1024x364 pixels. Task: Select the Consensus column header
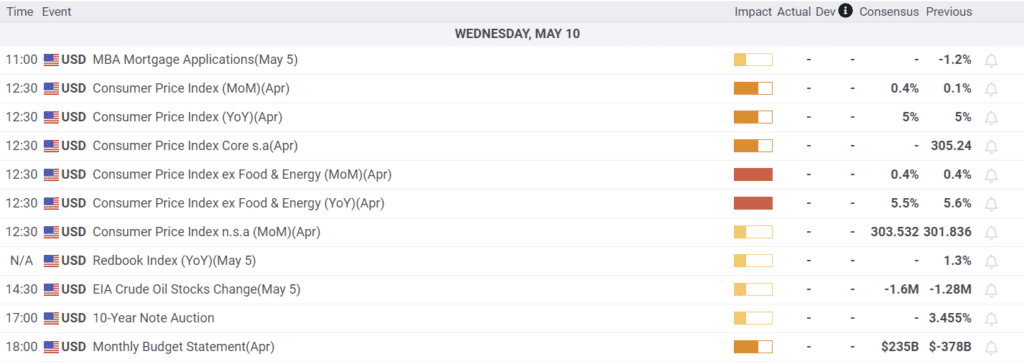pyautogui.click(x=889, y=12)
